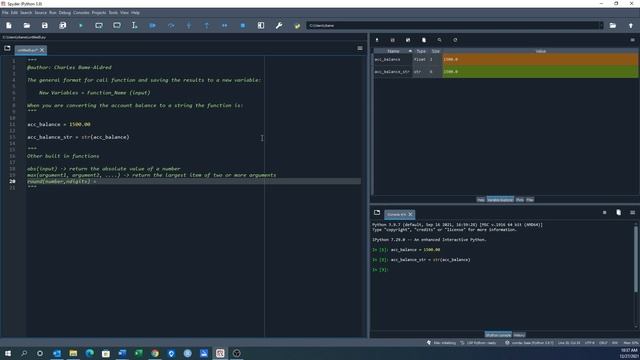Maximize the current pane
640x360 pixels.
click(x=261, y=25)
